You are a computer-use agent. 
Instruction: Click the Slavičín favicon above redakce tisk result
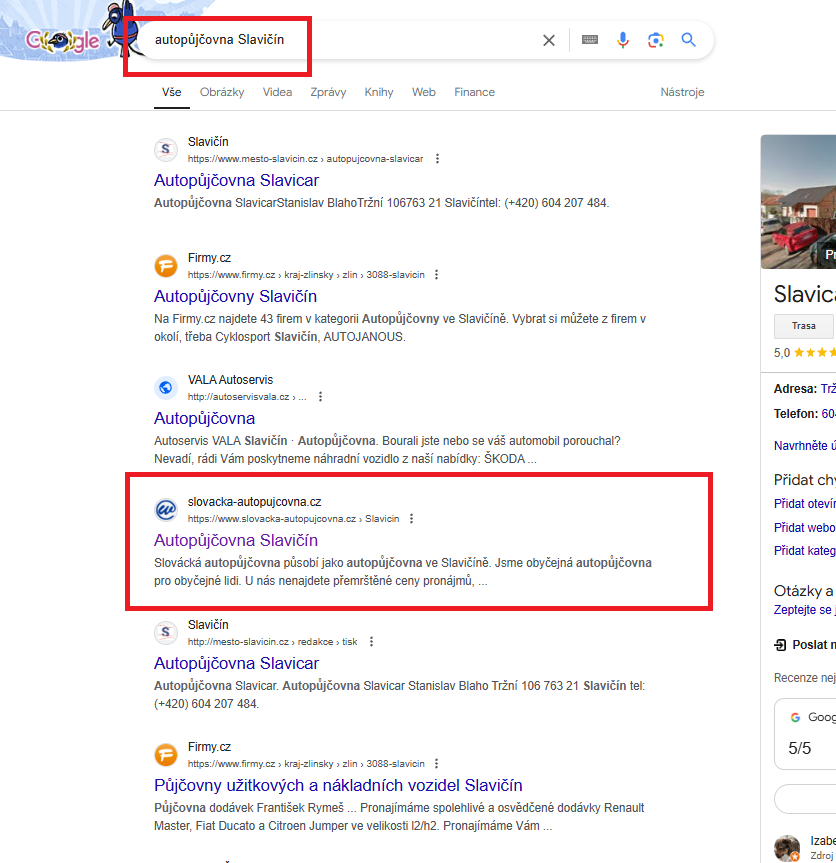click(x=166, y=633)
